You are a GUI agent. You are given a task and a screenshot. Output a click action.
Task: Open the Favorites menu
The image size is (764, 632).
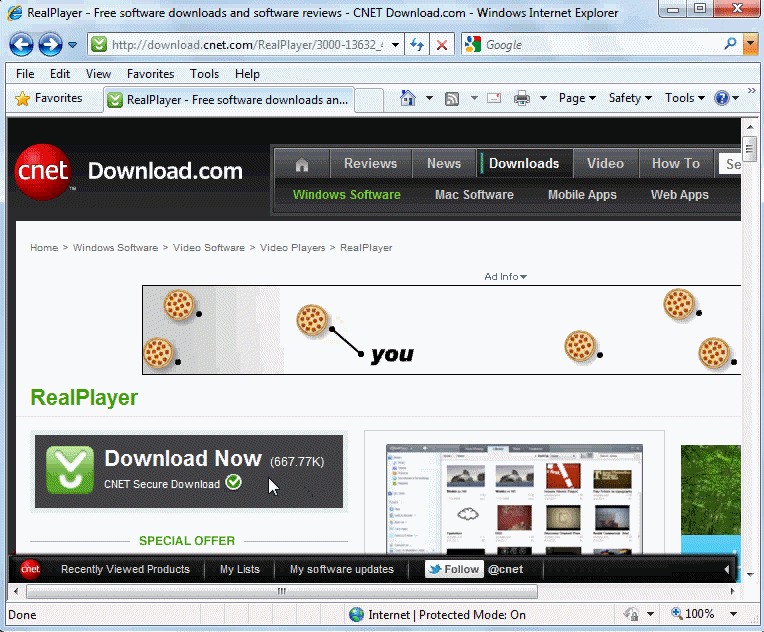tap(151, 74)
